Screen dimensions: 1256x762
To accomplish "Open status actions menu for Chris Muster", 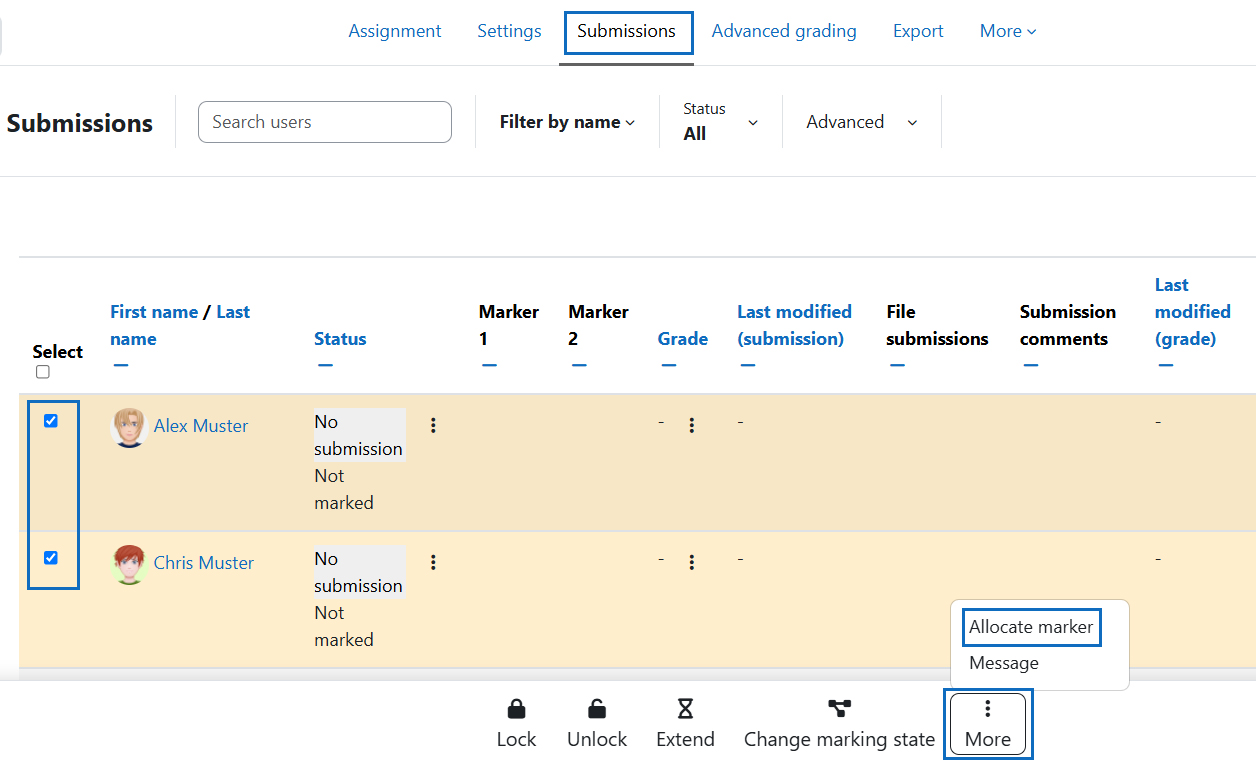I will (433, 562).
